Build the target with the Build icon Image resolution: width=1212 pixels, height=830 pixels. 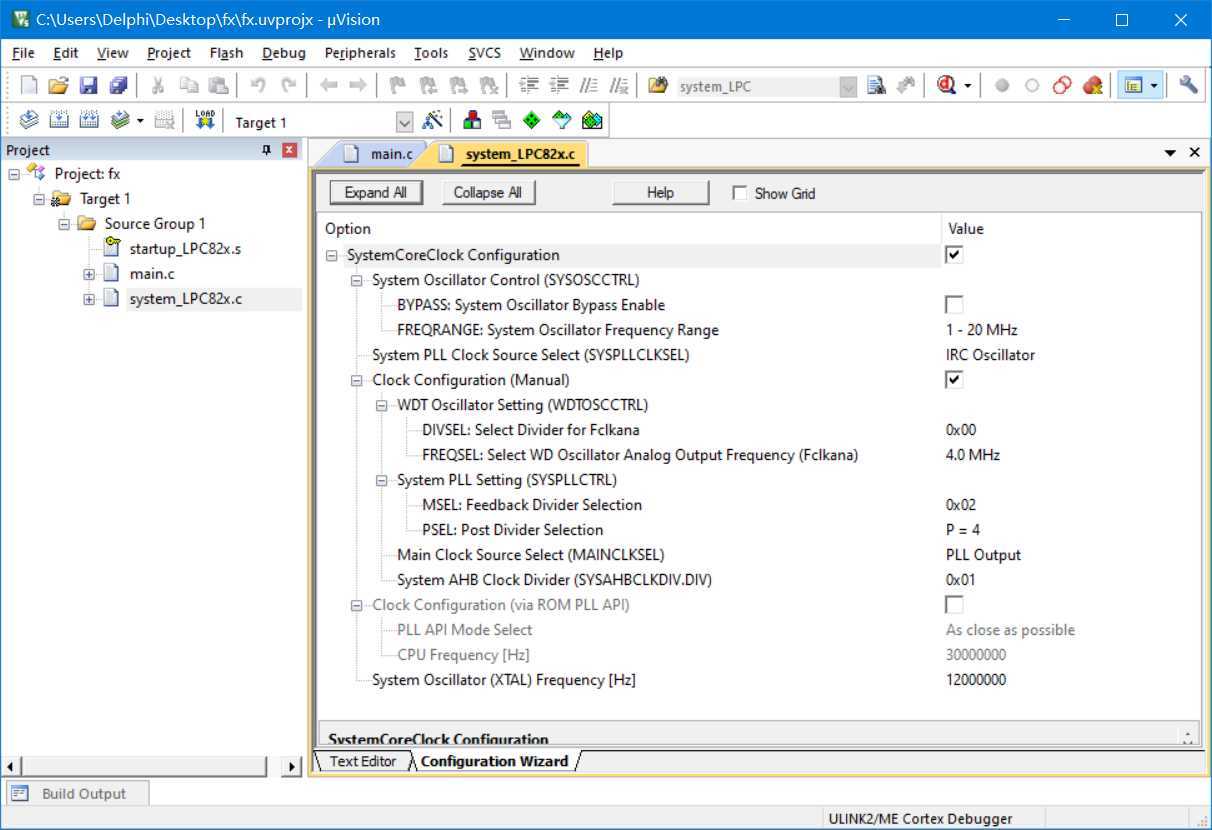coord(59,121)
